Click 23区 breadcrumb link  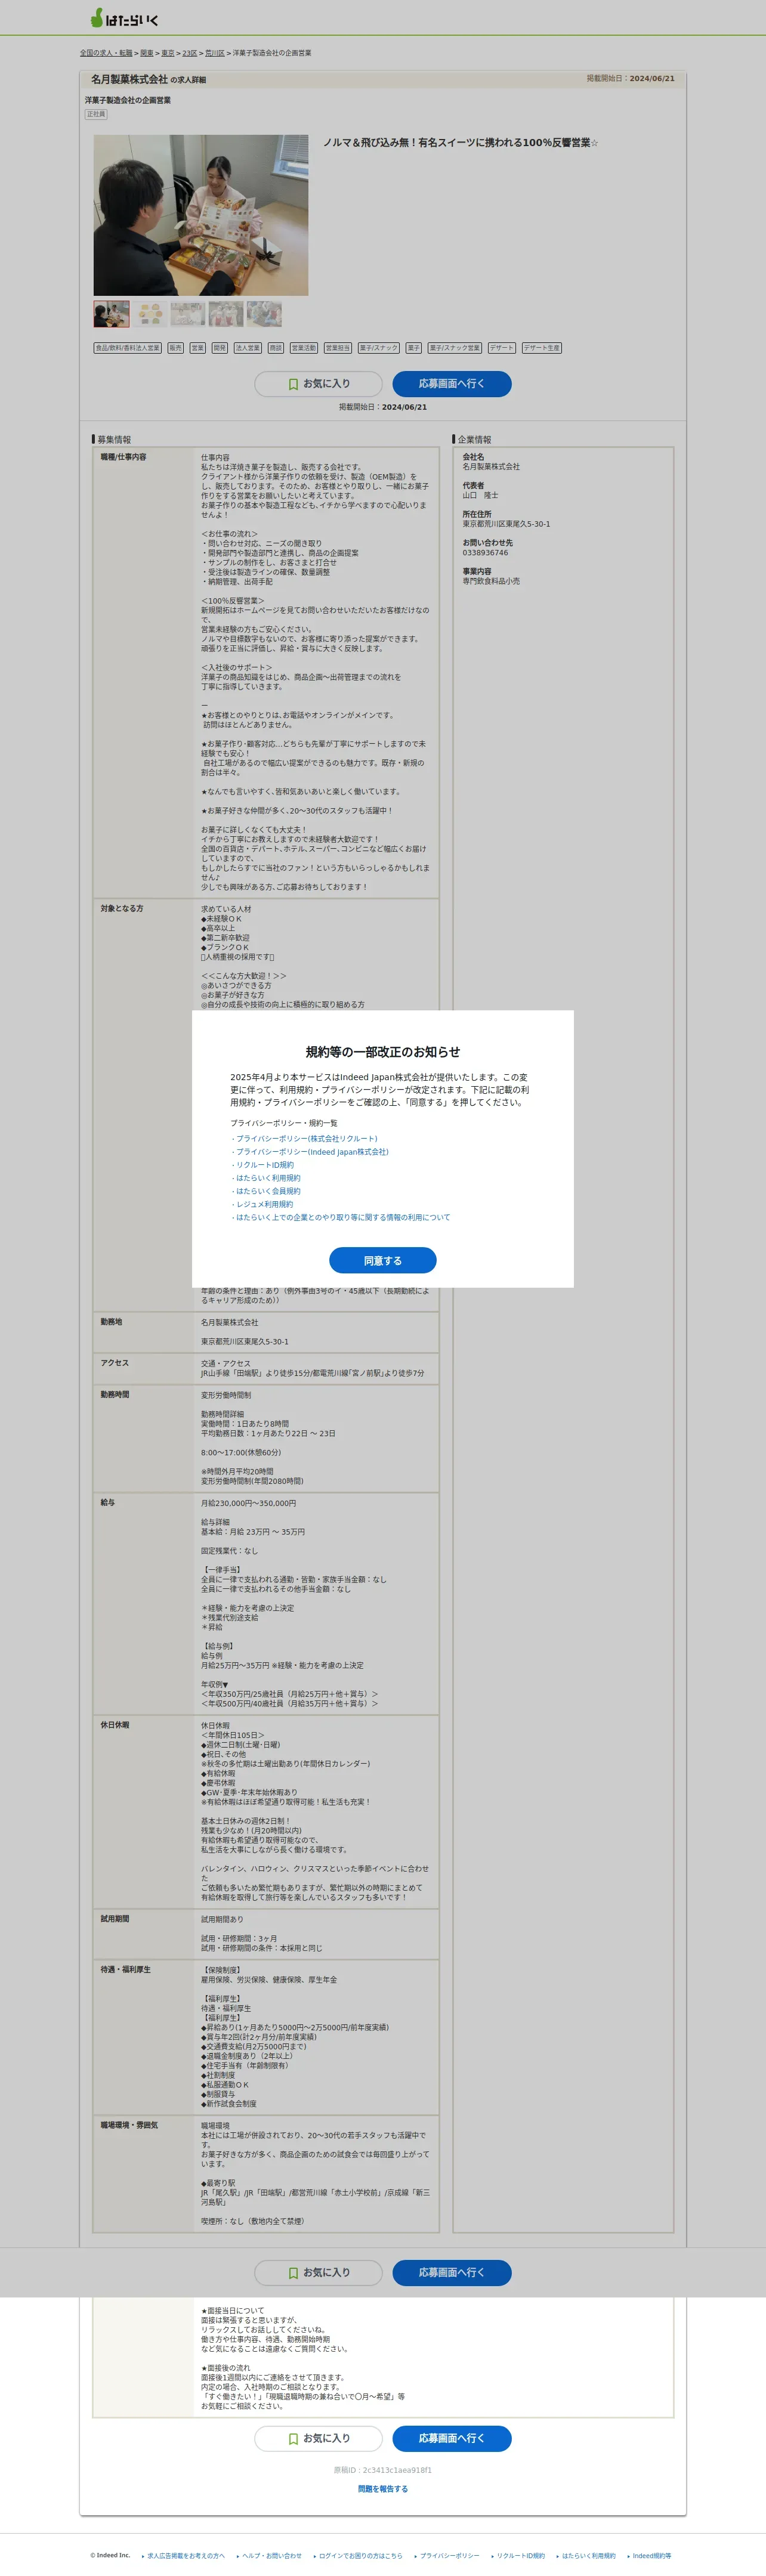190,53
